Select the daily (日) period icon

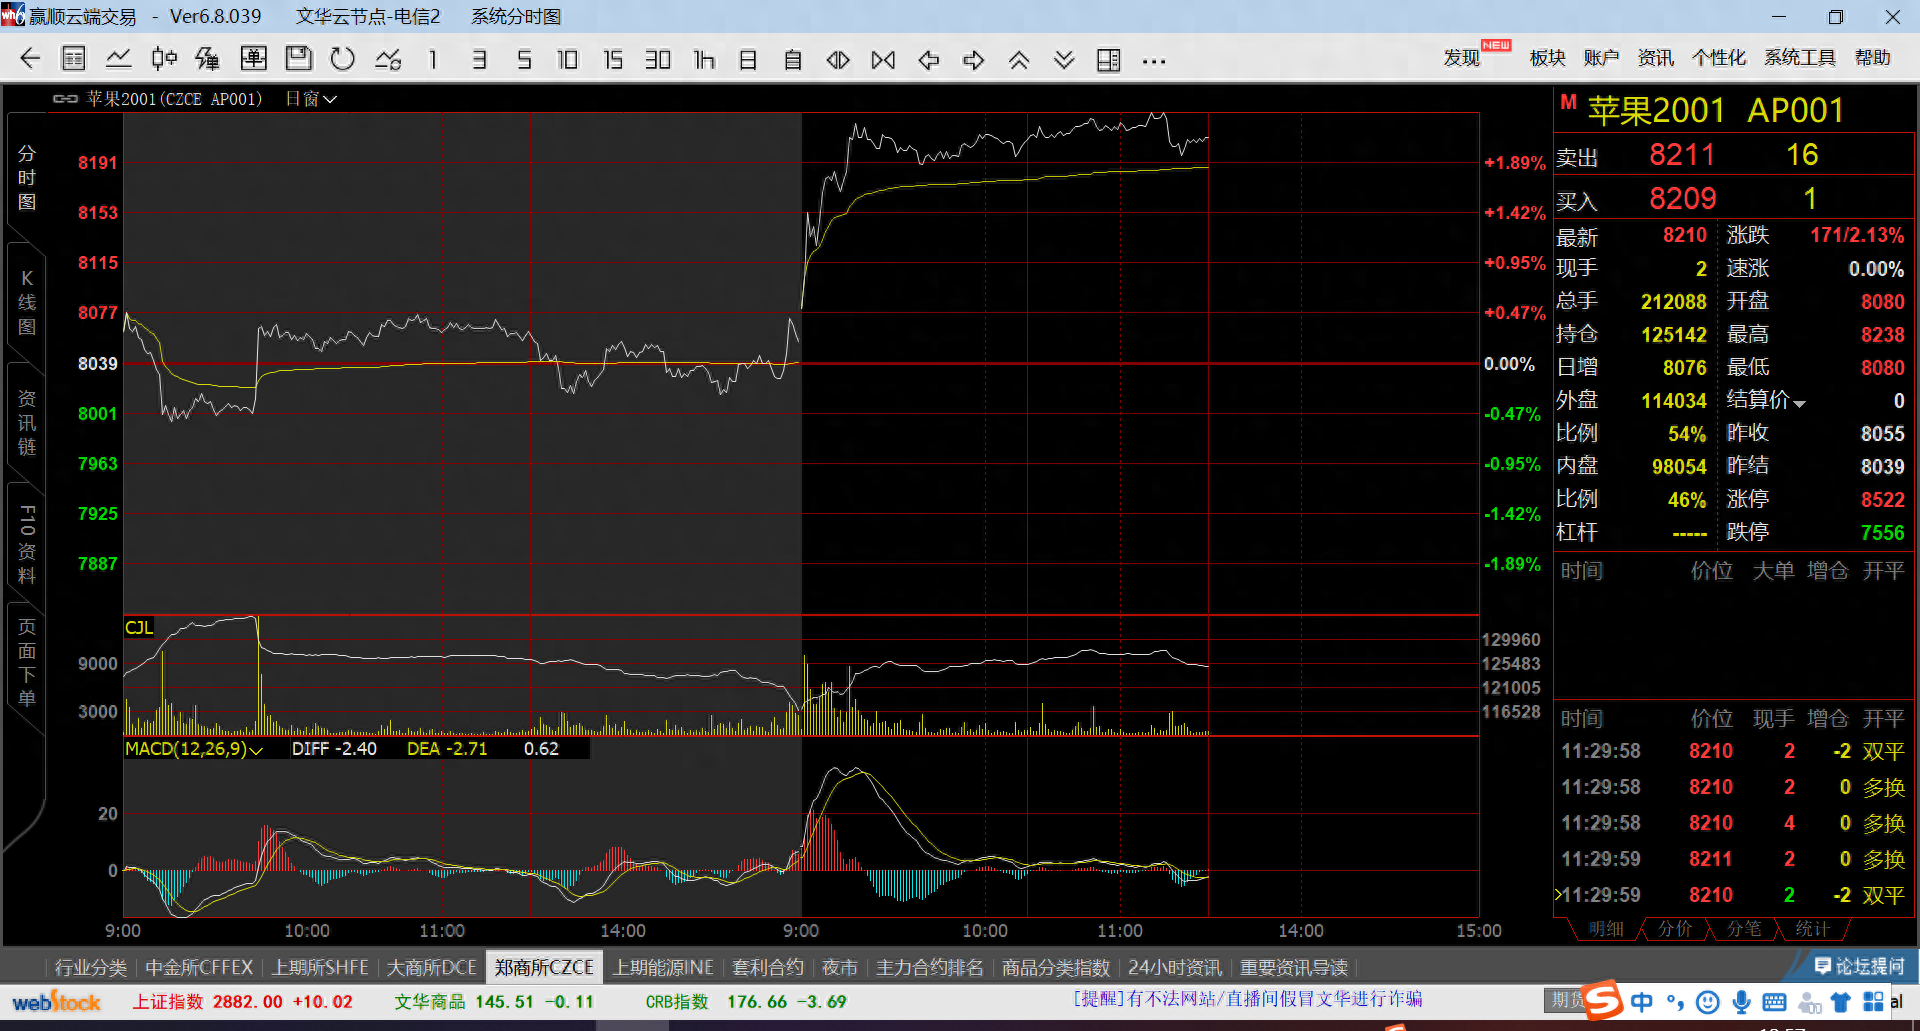(748, 60)
